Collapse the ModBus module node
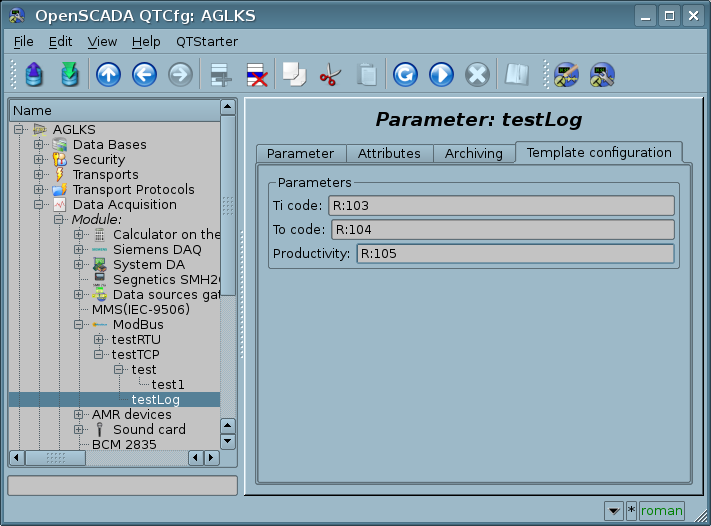Image resolution: width=711 pixels, height=526 pixels. click(x=79, y=325)
